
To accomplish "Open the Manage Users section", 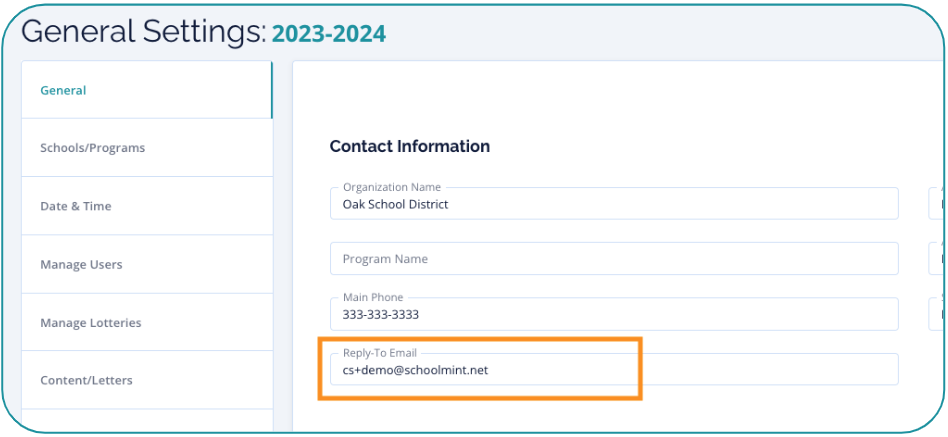I will click(x=81, y=264).
